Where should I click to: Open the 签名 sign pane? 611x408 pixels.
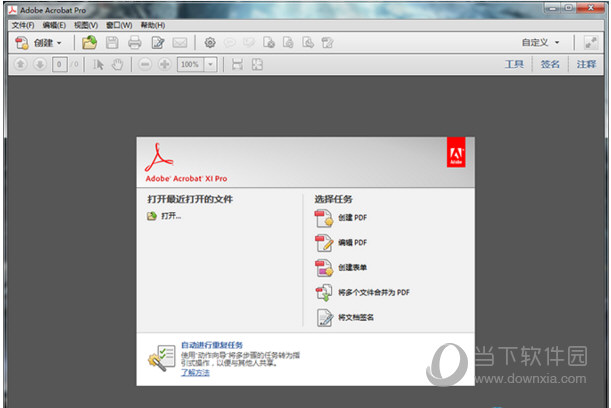pos(550,64)
